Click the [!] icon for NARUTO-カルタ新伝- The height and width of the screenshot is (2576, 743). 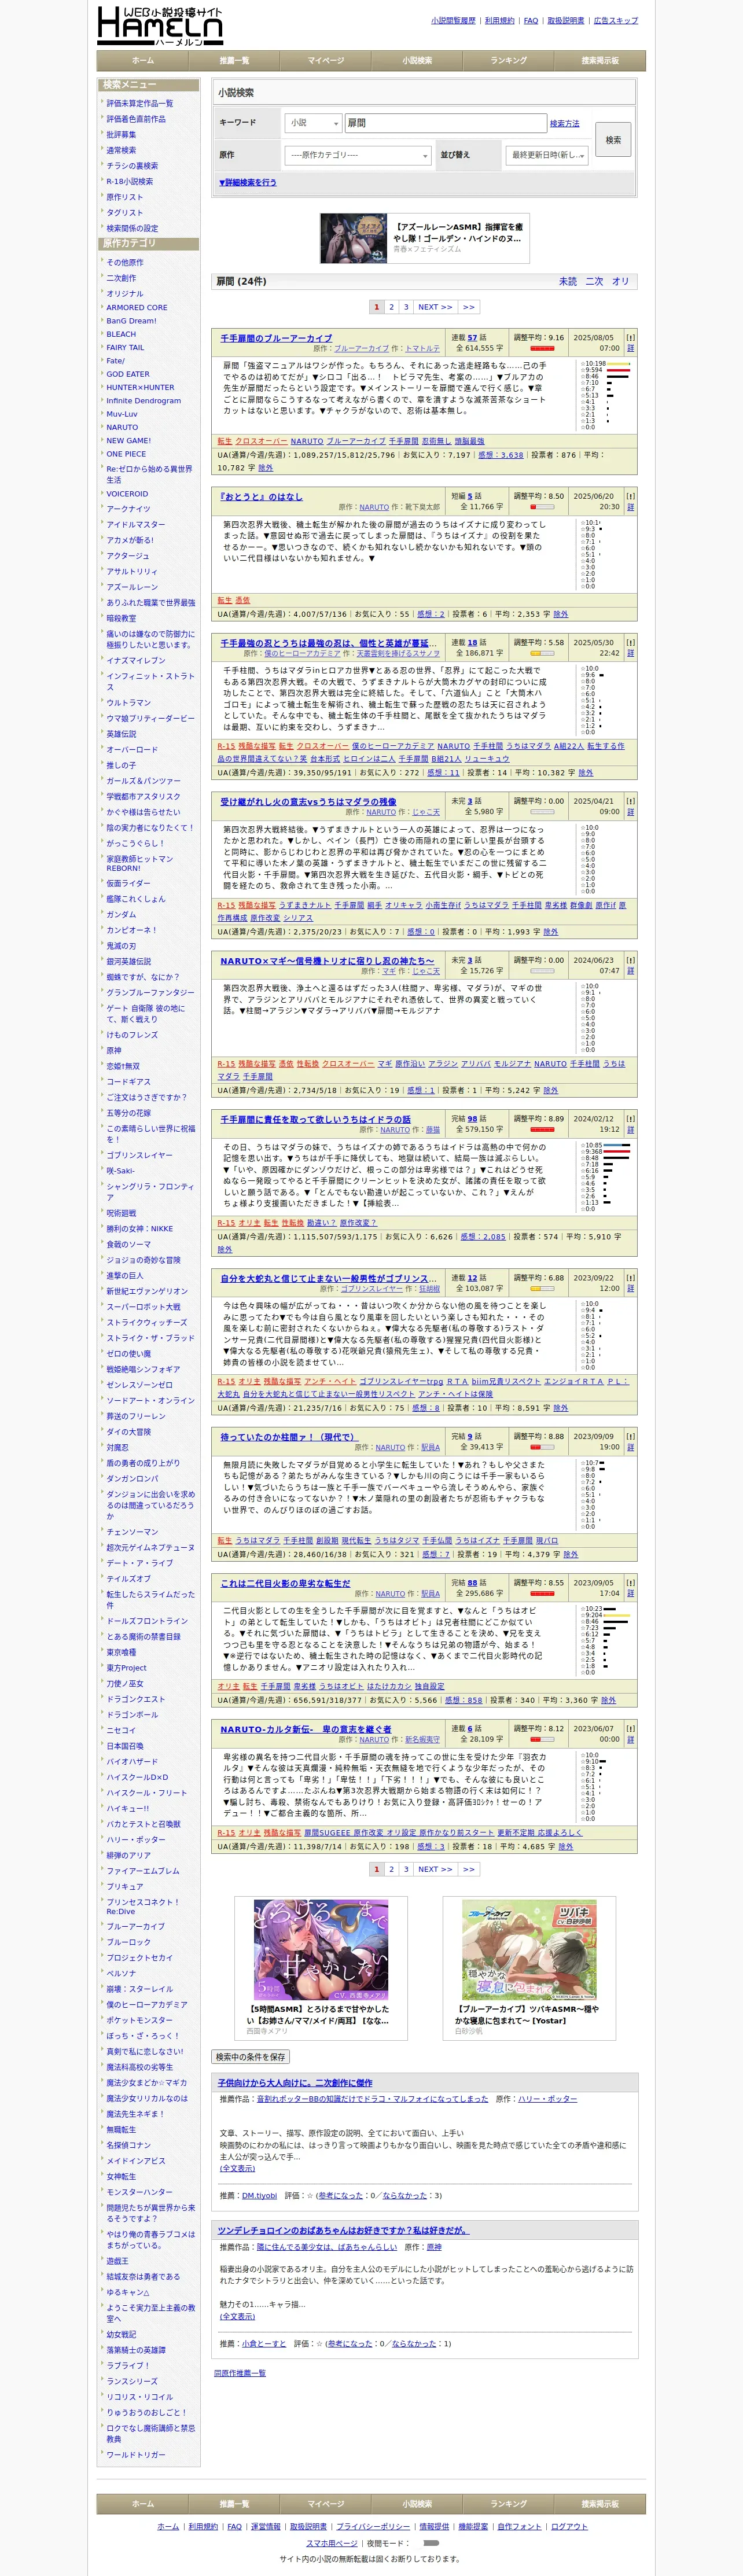click(x=630, y=1728)
